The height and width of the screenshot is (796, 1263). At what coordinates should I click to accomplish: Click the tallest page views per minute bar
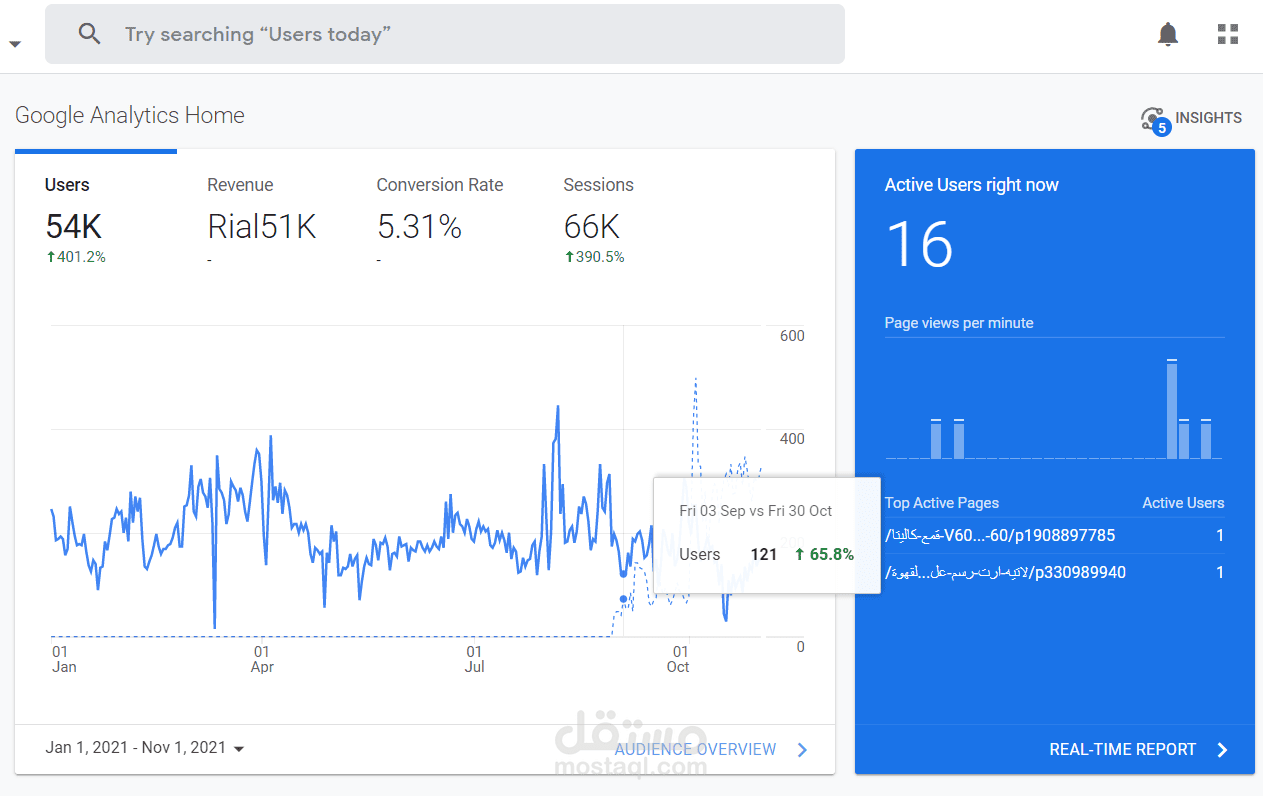[x=1172, y=409]
